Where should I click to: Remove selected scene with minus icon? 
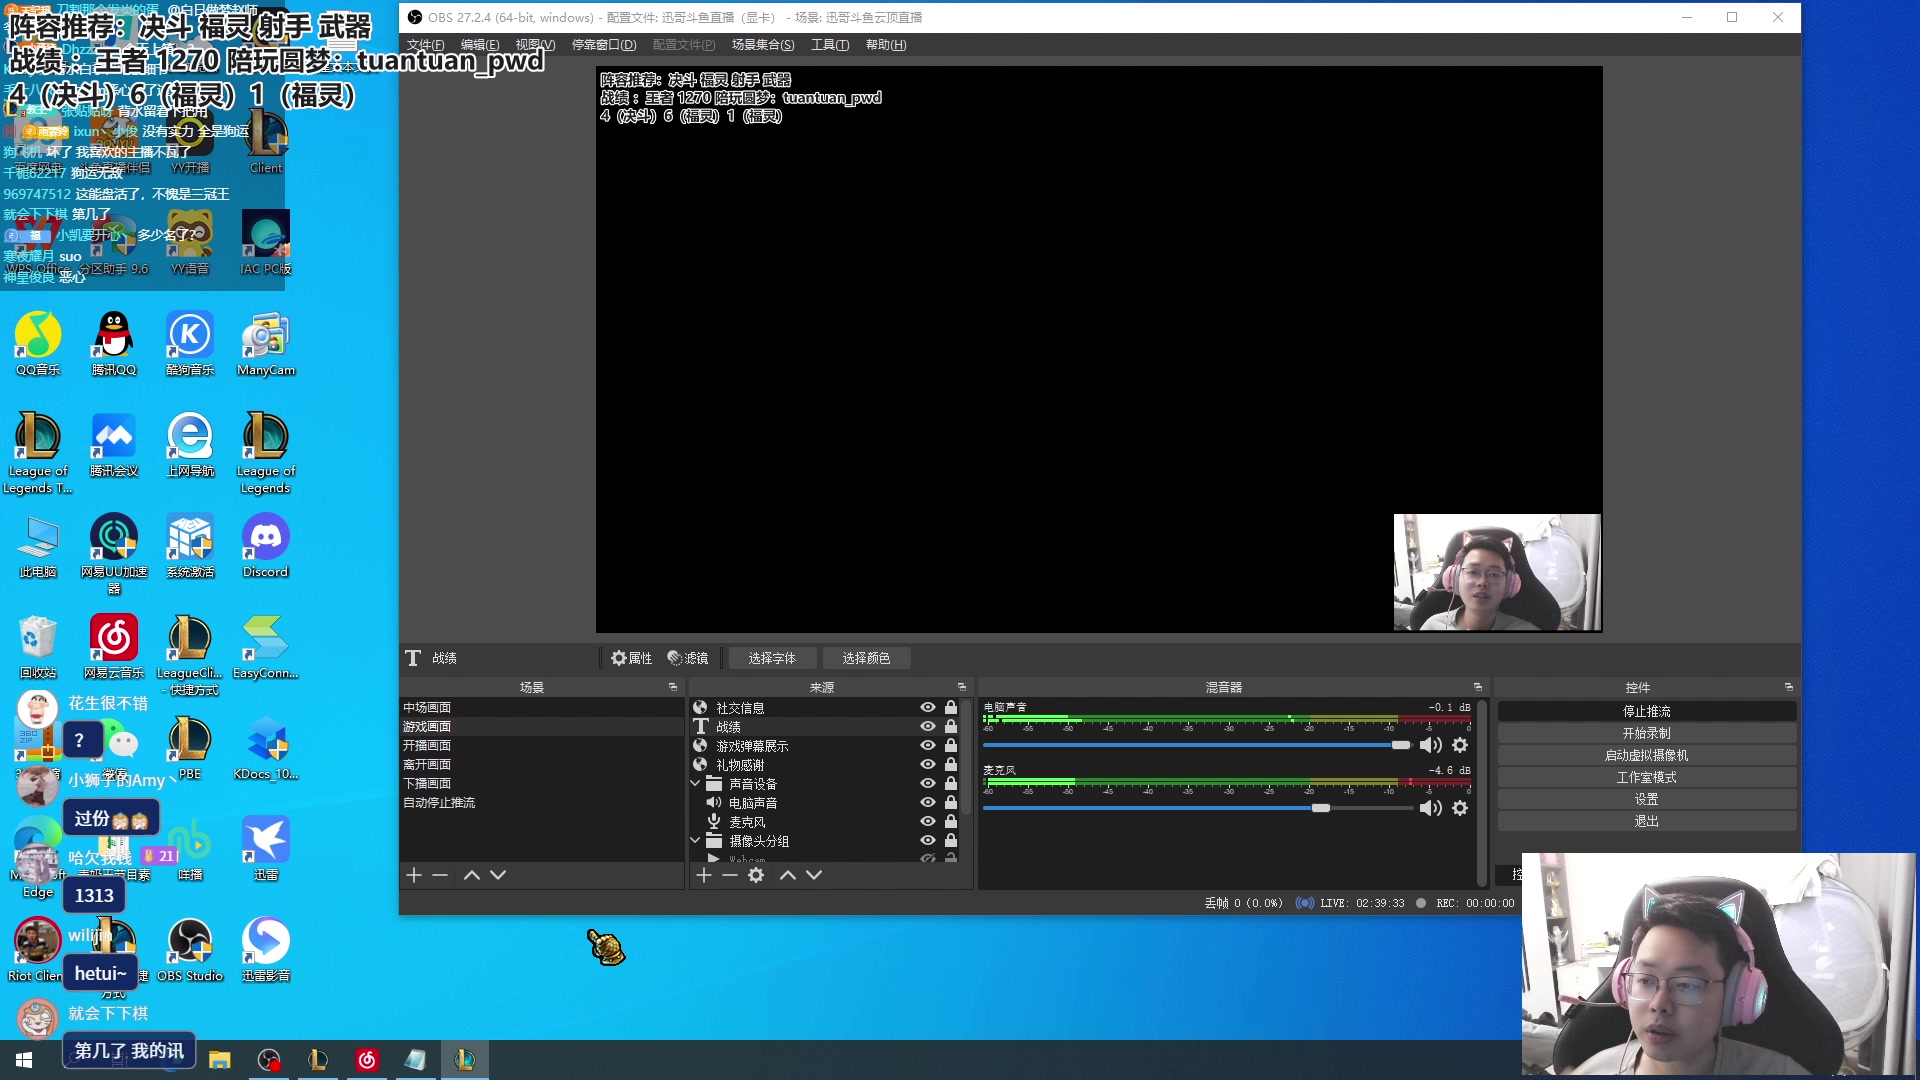[x=440, y=875]
